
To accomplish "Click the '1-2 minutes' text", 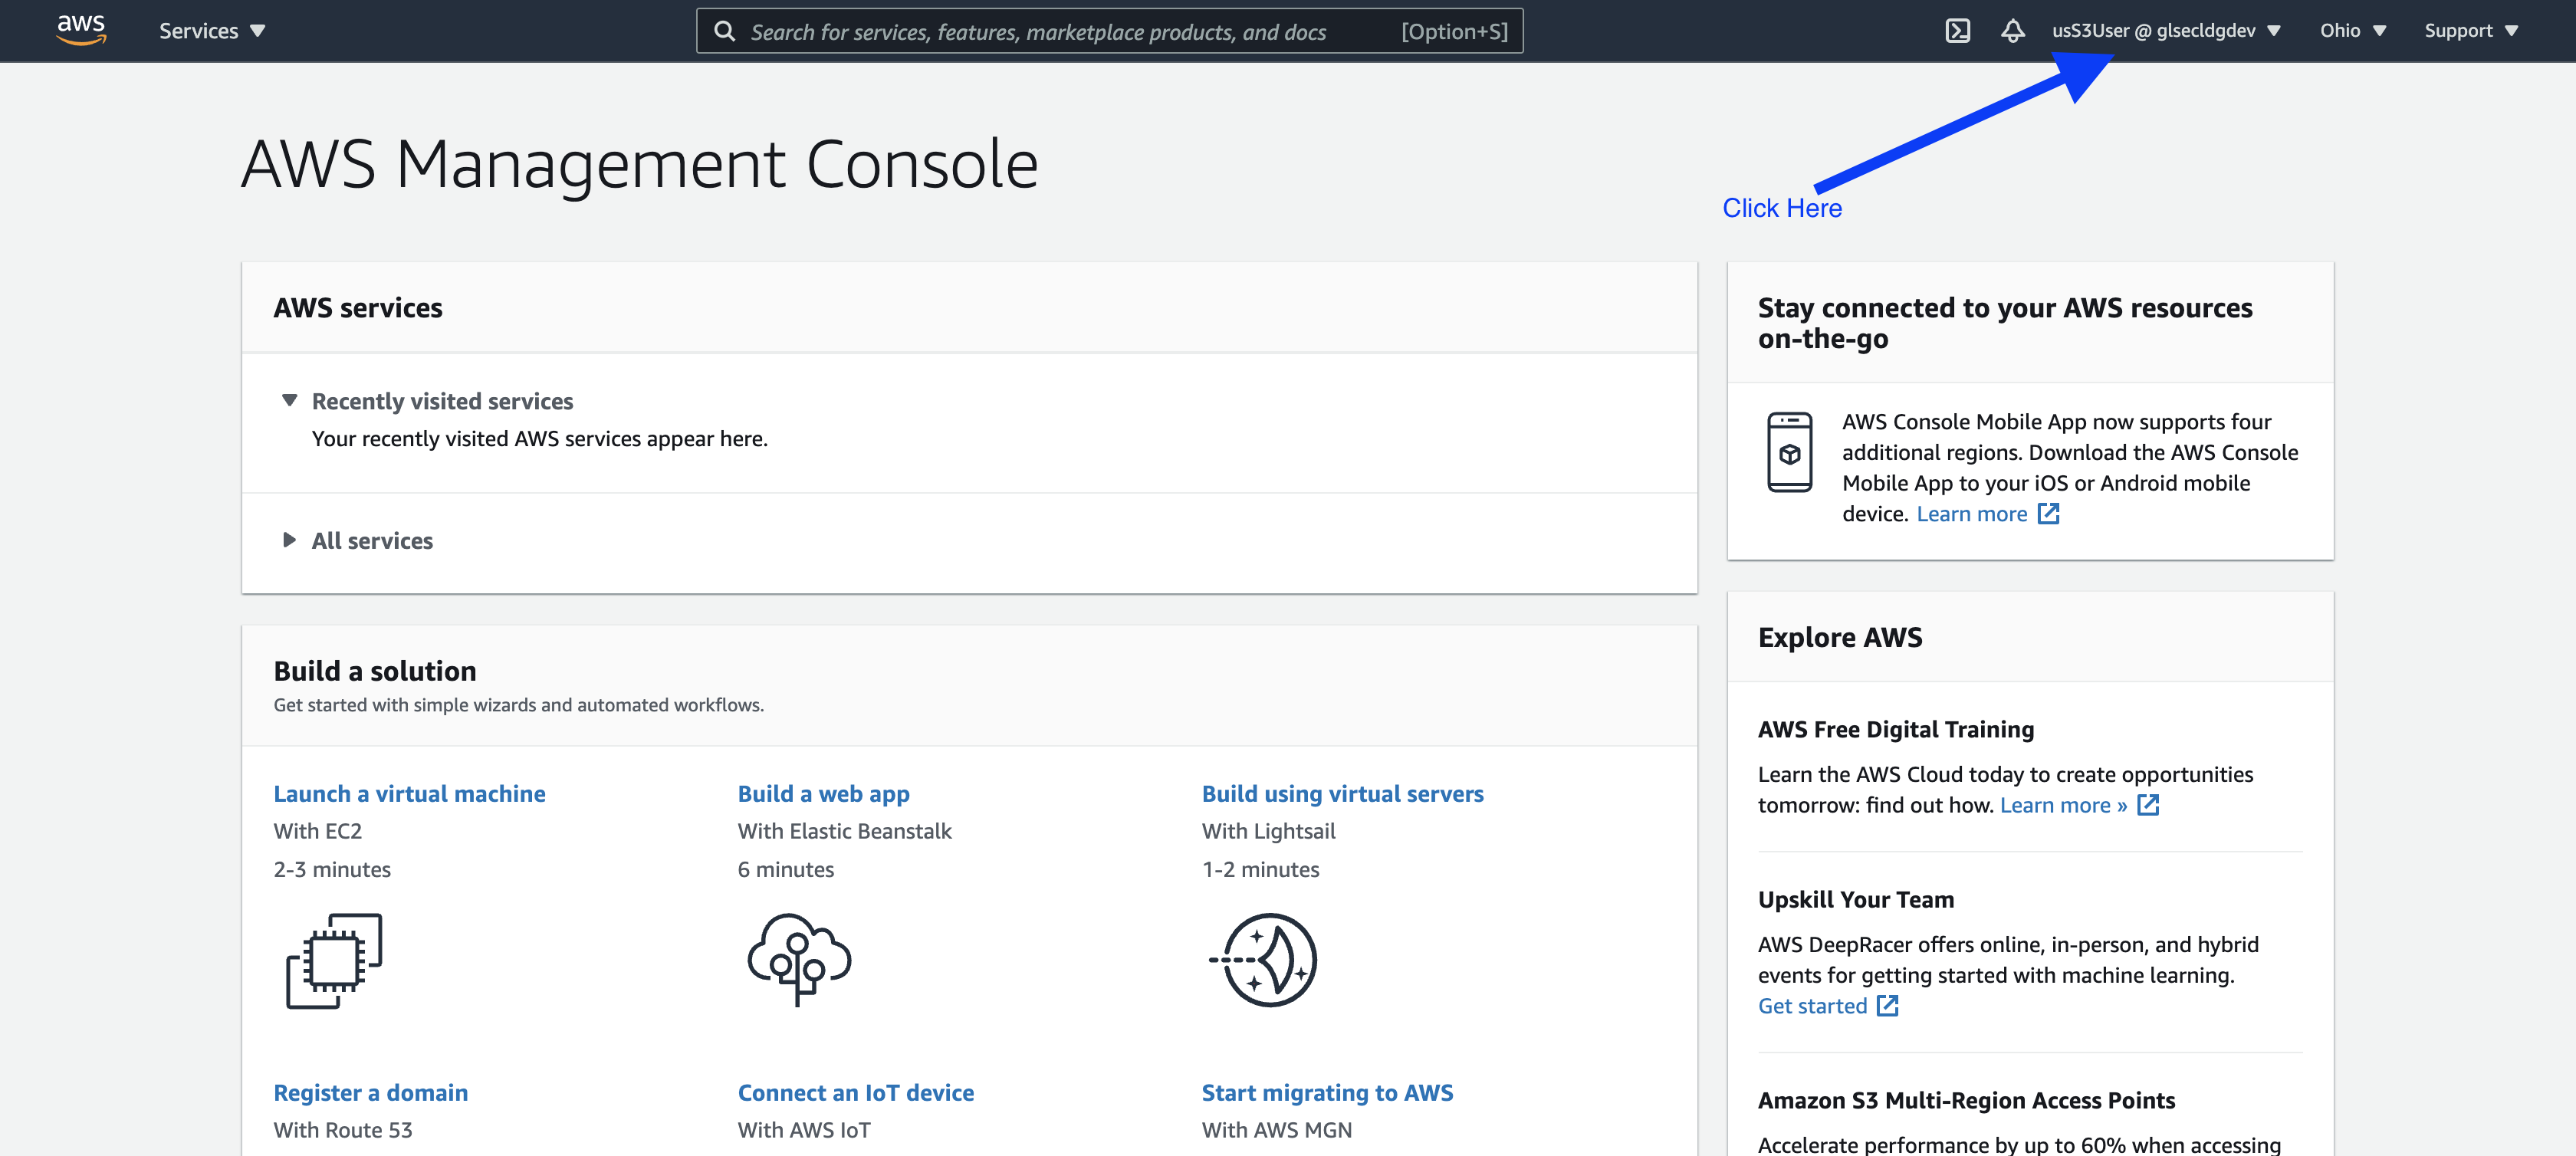I will click(1260, 869).
